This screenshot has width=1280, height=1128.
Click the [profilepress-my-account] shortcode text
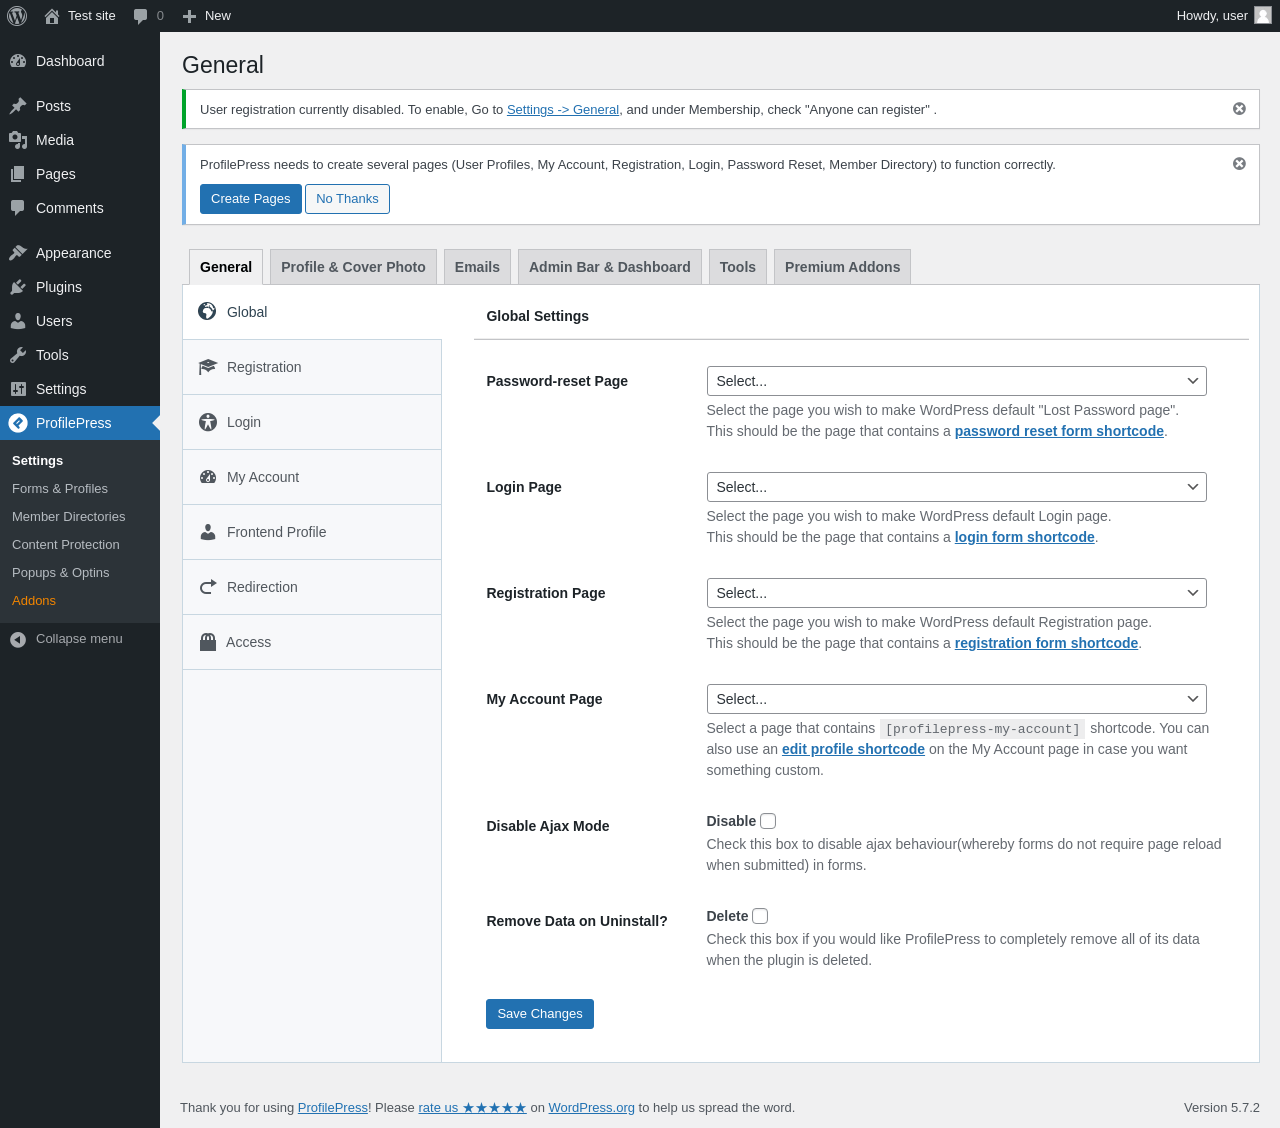[983, 729]
